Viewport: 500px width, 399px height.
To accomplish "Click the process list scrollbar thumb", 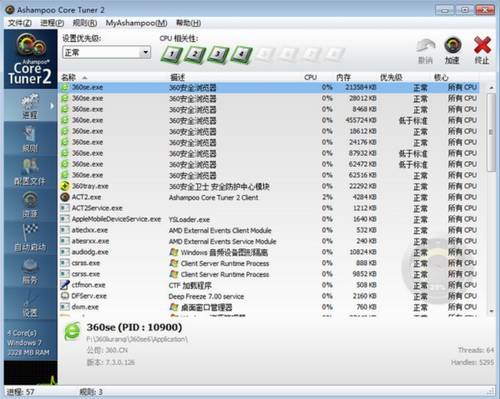I will pyautogui.click(x=491, y=132).
